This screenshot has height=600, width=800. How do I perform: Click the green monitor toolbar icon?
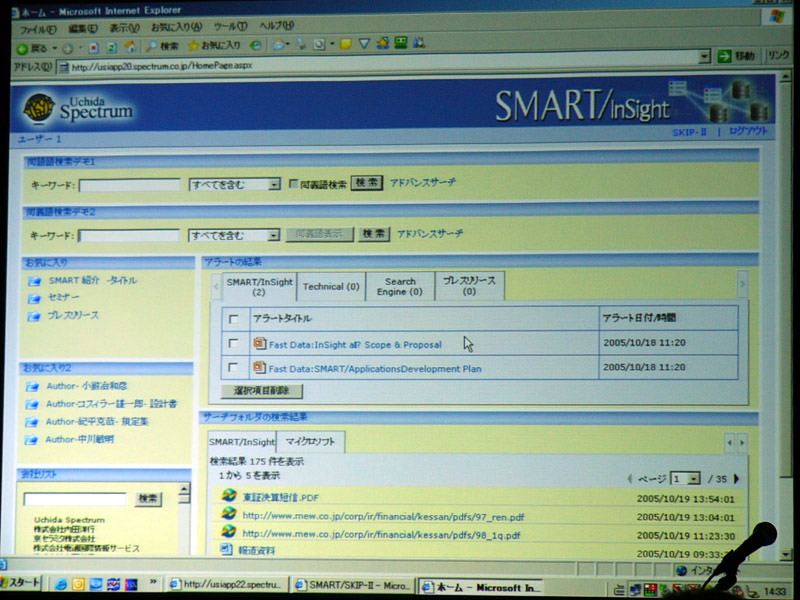click(401, 43)
